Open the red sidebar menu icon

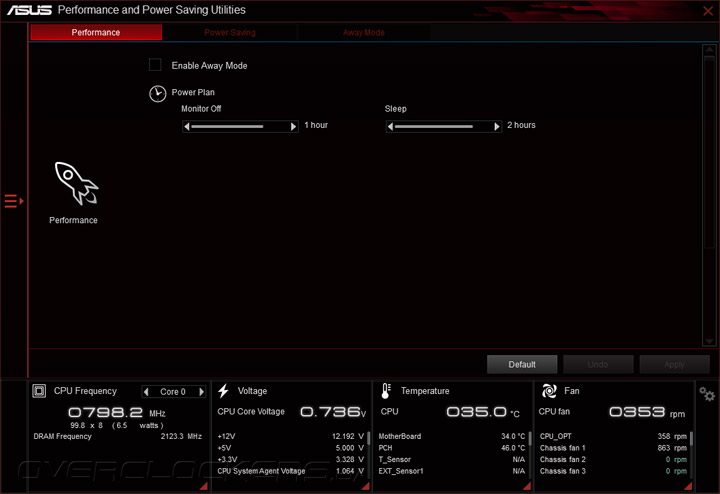[14, 201]
